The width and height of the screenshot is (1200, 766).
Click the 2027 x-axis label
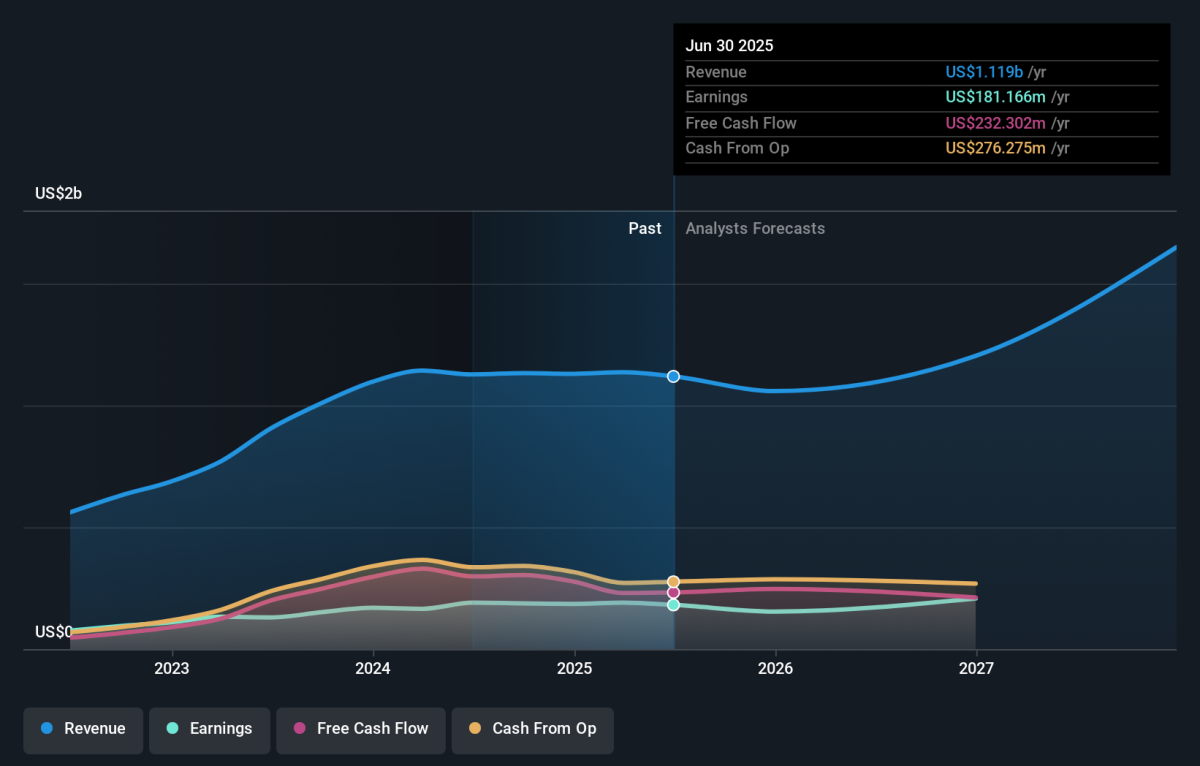click(976, 668)
